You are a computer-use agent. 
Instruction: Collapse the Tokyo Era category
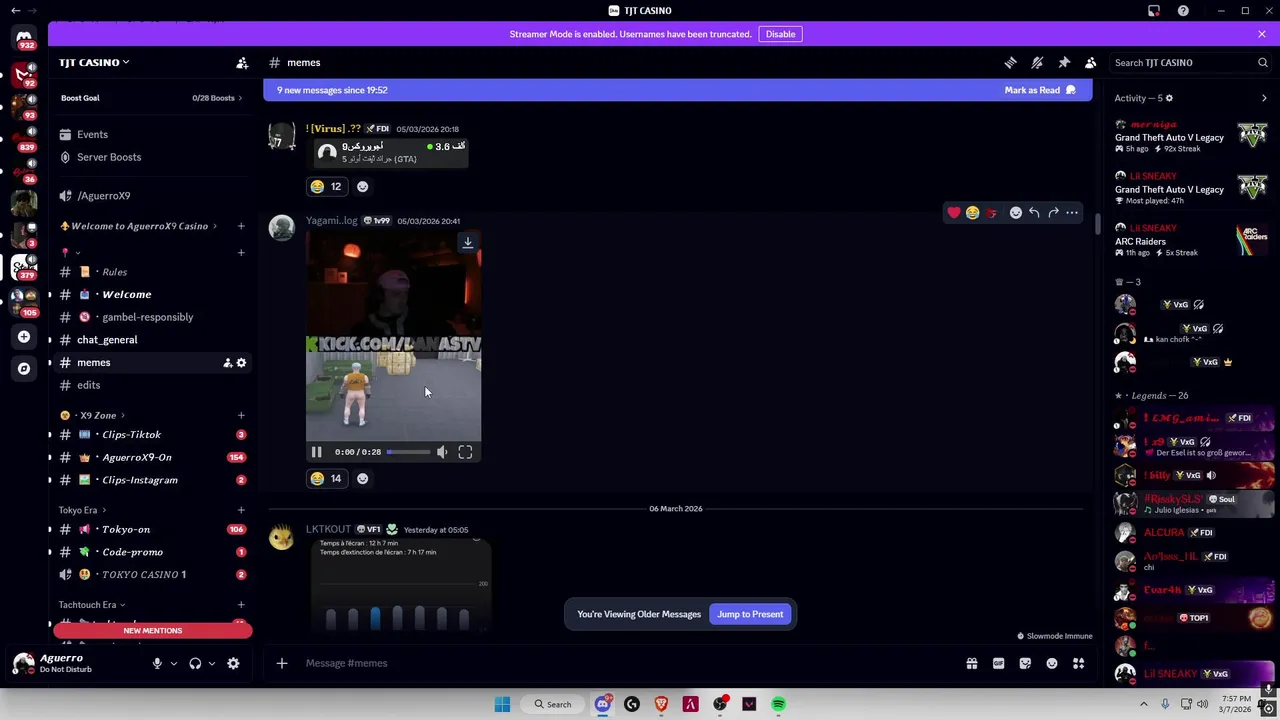tap(83, 510)
